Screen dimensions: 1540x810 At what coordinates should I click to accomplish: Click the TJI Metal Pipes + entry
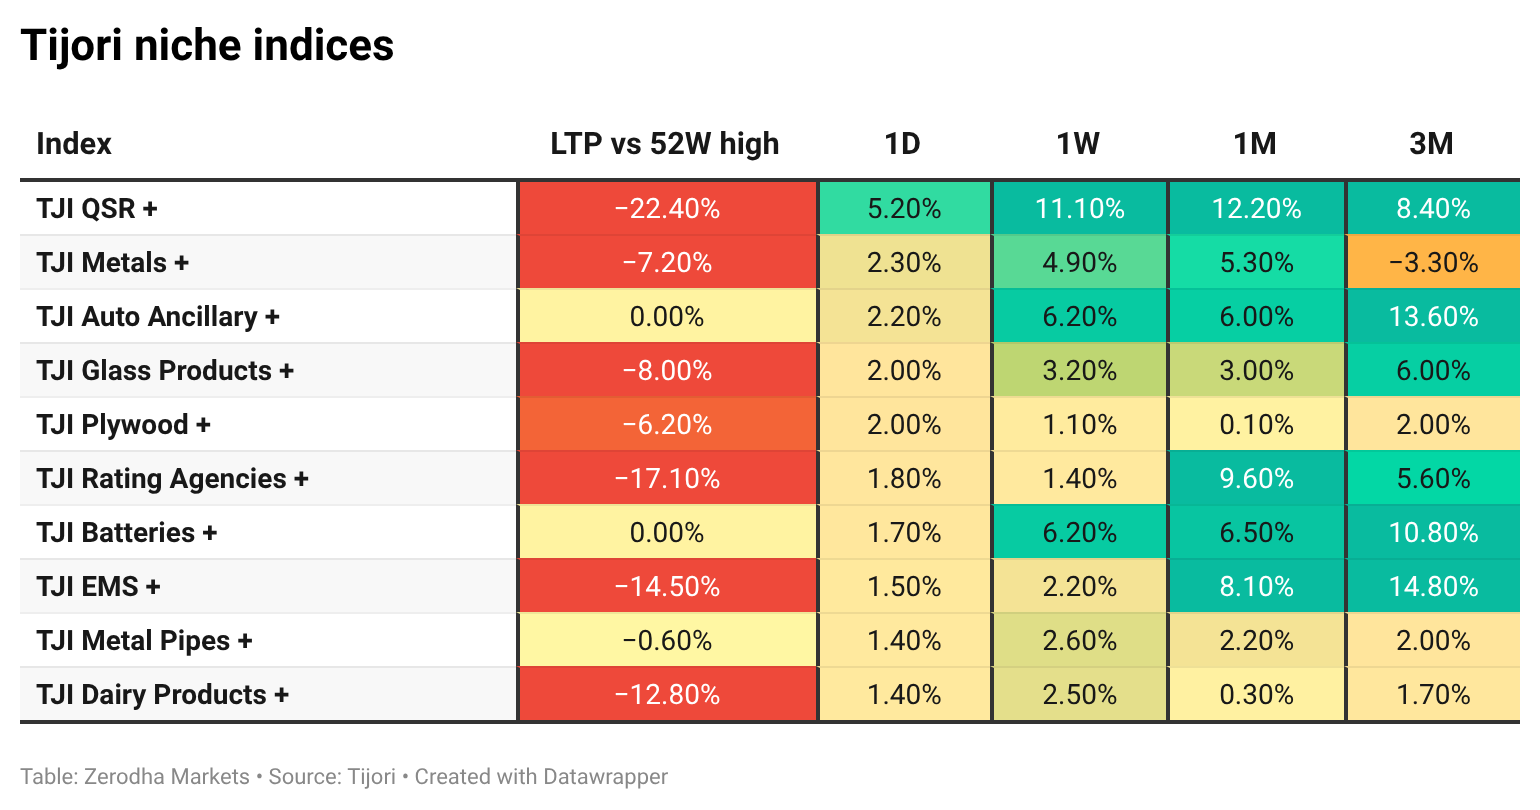144,641
